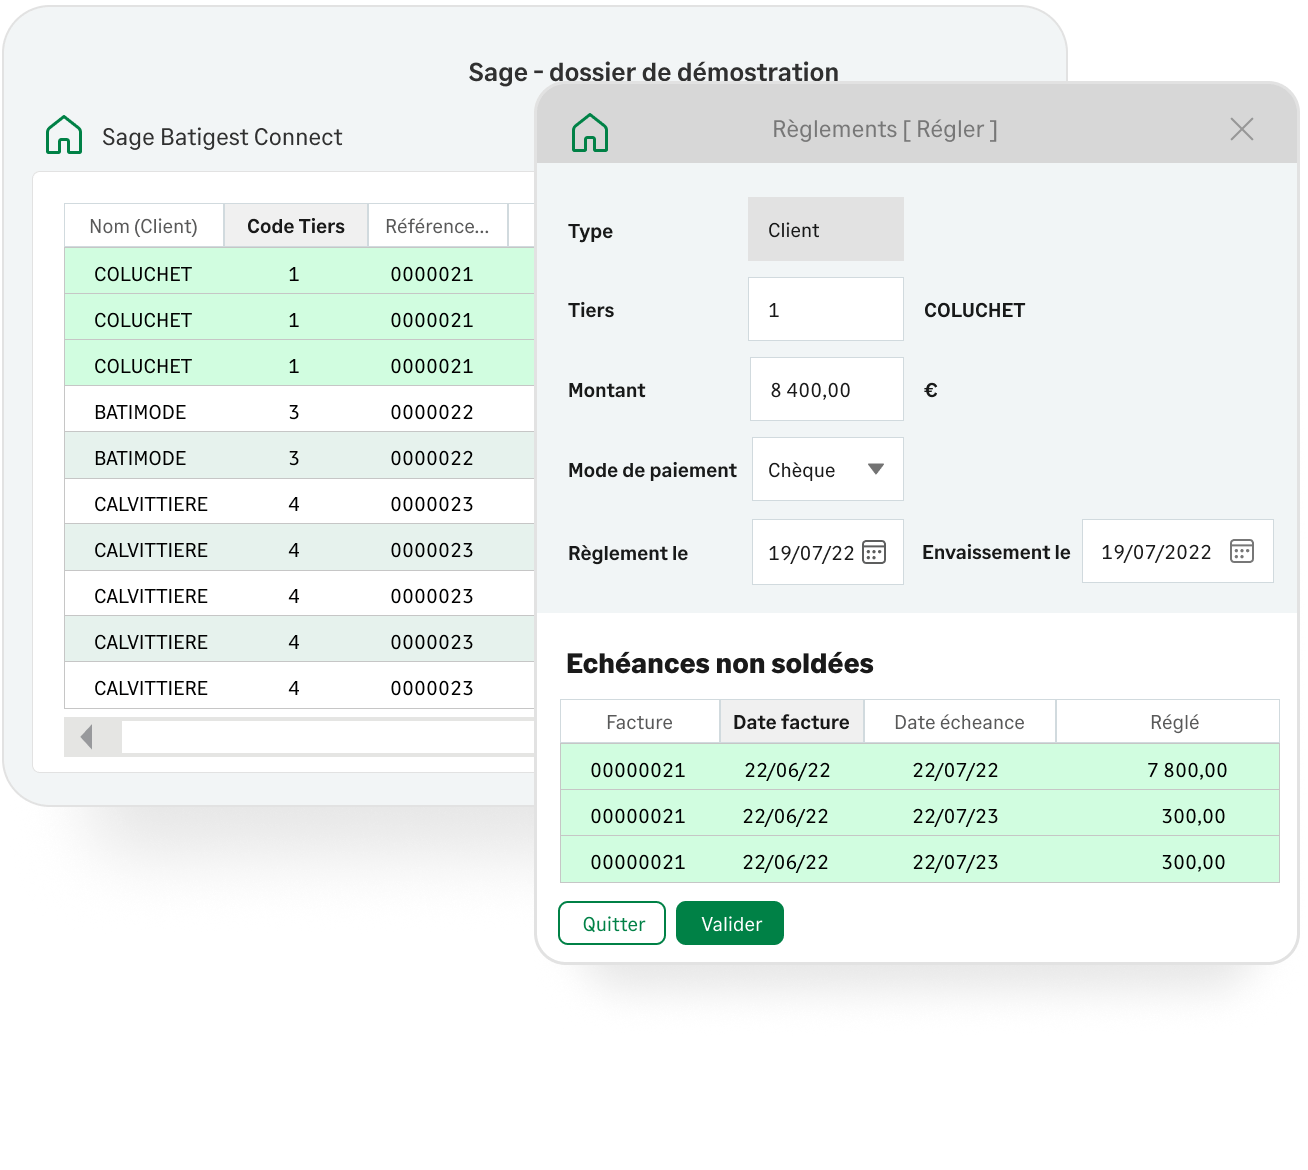
Task: Select the first BATIMODE row name
Action: [140, 412]
